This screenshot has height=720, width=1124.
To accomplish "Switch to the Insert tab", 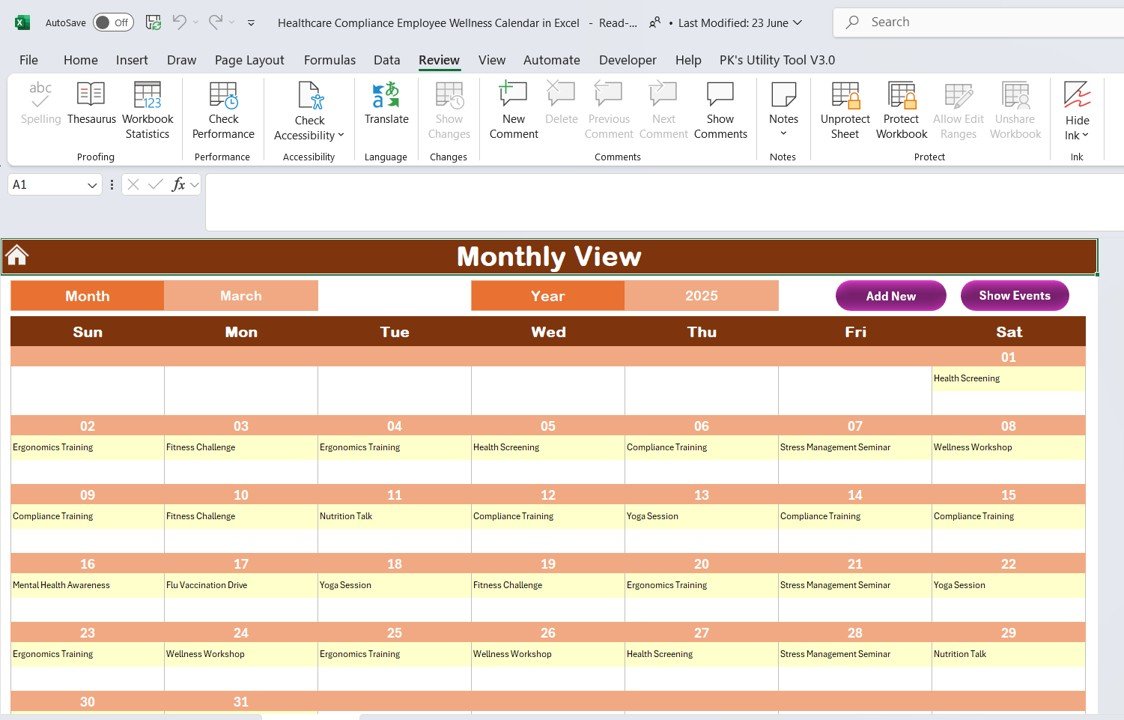I will [132, 60].
